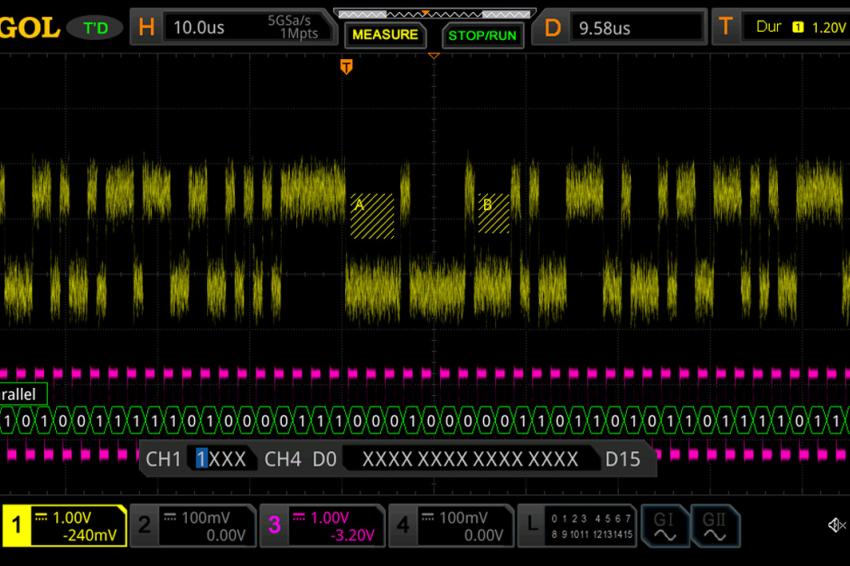Click the waveform memory overview bar
850x566 pixels.
(435, 14)
